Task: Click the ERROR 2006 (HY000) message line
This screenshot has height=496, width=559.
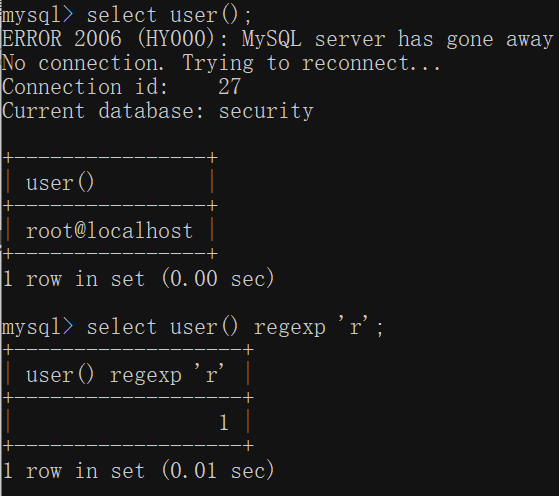Action: pyautogui.click(x=277, y=39)
